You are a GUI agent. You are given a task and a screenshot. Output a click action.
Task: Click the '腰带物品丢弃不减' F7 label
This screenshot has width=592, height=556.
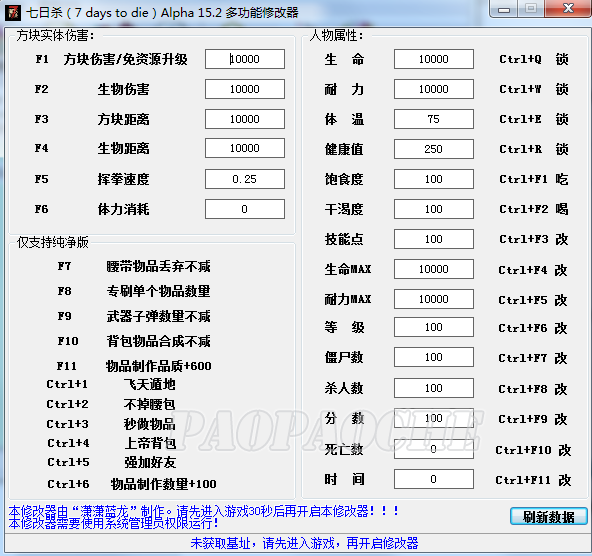point(158,266)
